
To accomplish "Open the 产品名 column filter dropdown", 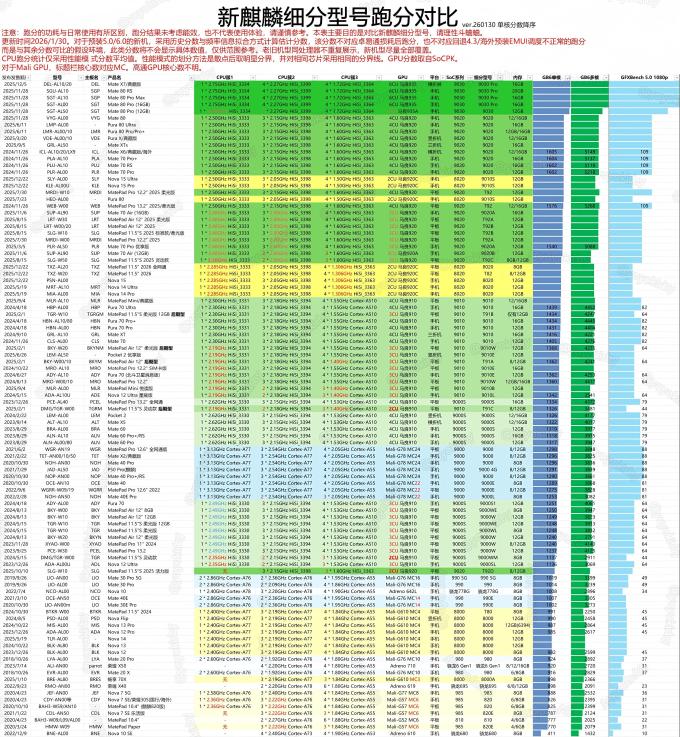I will [x=190, y=77].
